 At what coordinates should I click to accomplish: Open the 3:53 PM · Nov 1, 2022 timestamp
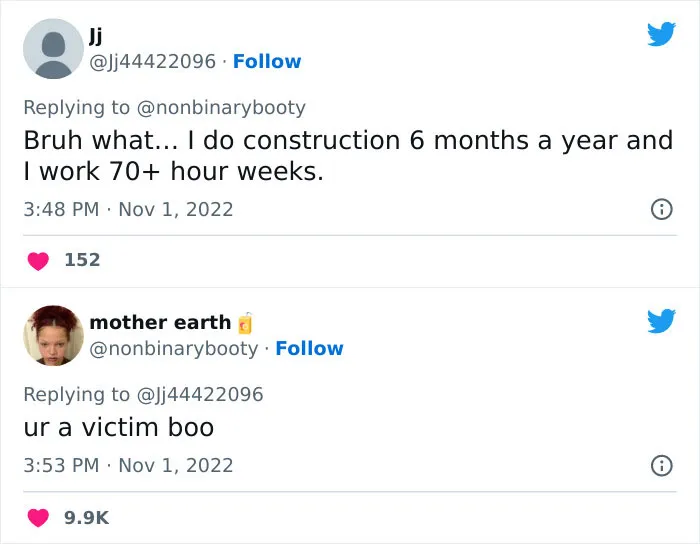(x=128, y=465)
